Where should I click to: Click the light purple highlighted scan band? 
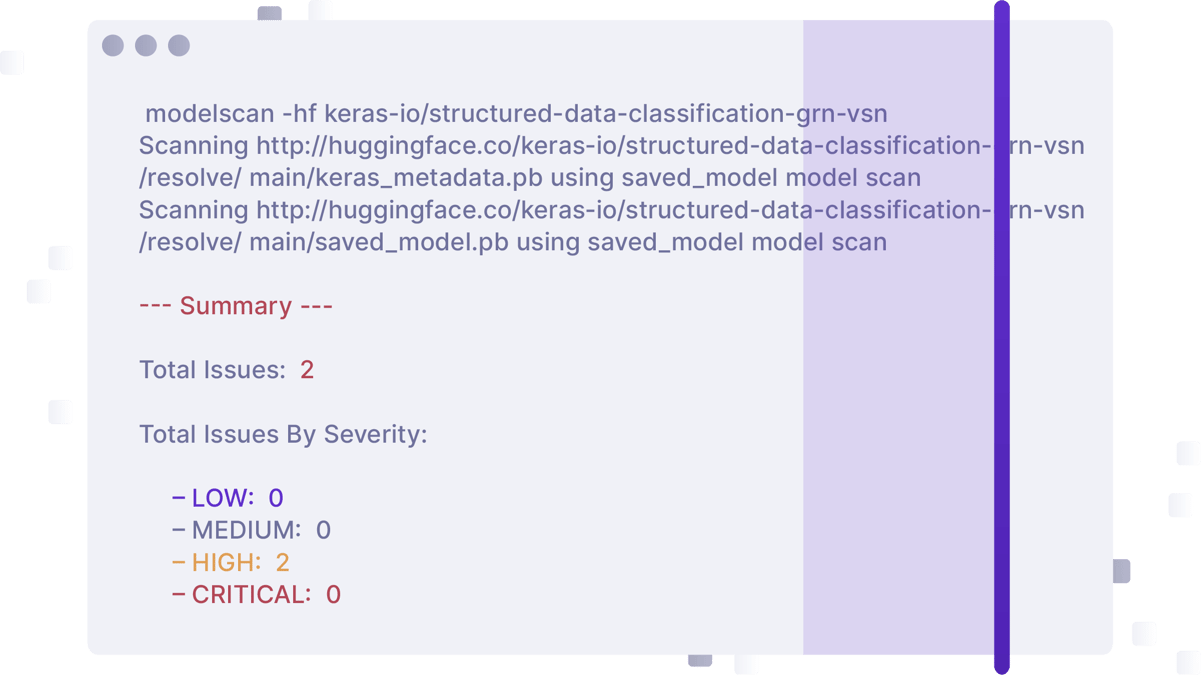click(x=898, y=400)
